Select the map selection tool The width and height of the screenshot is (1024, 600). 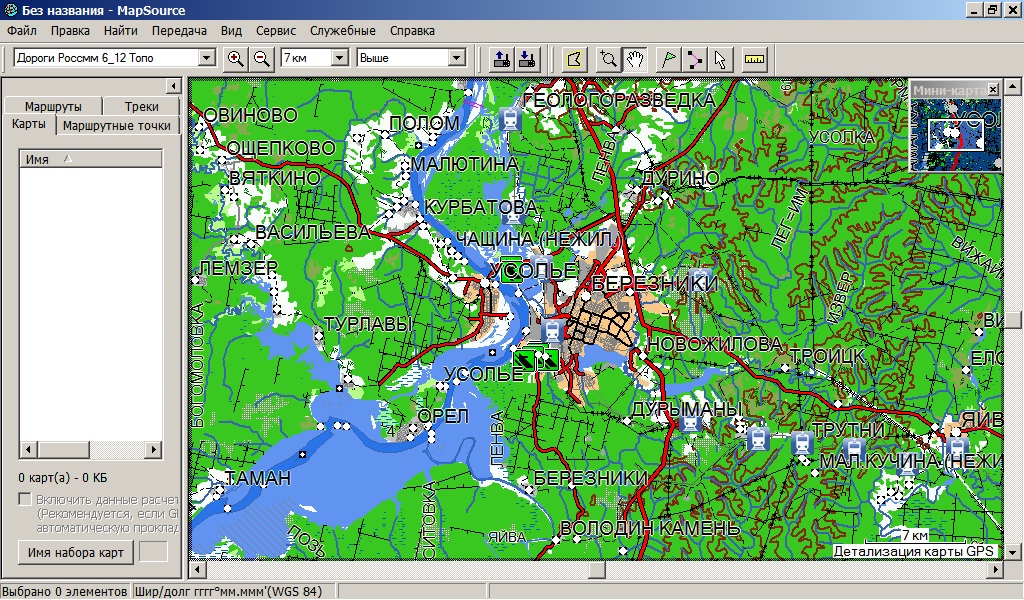click(x=573, y=58)
